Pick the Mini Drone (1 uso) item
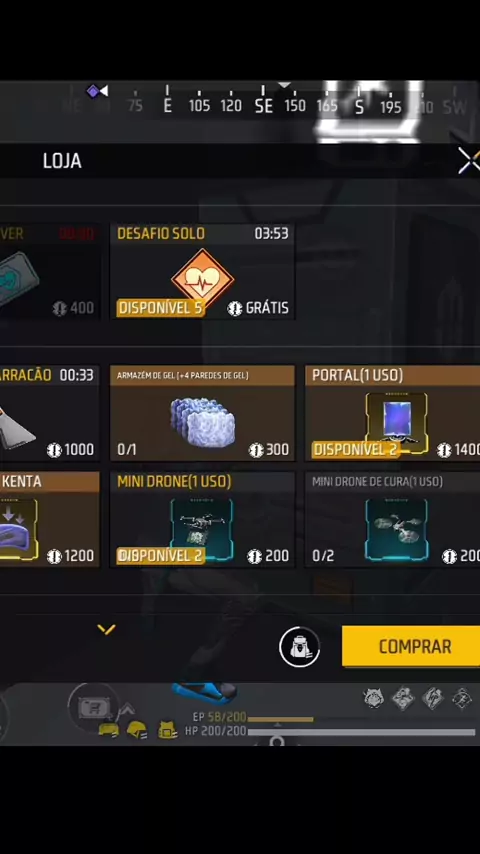The width and height of the screenshot is (480, 854). 202,520
